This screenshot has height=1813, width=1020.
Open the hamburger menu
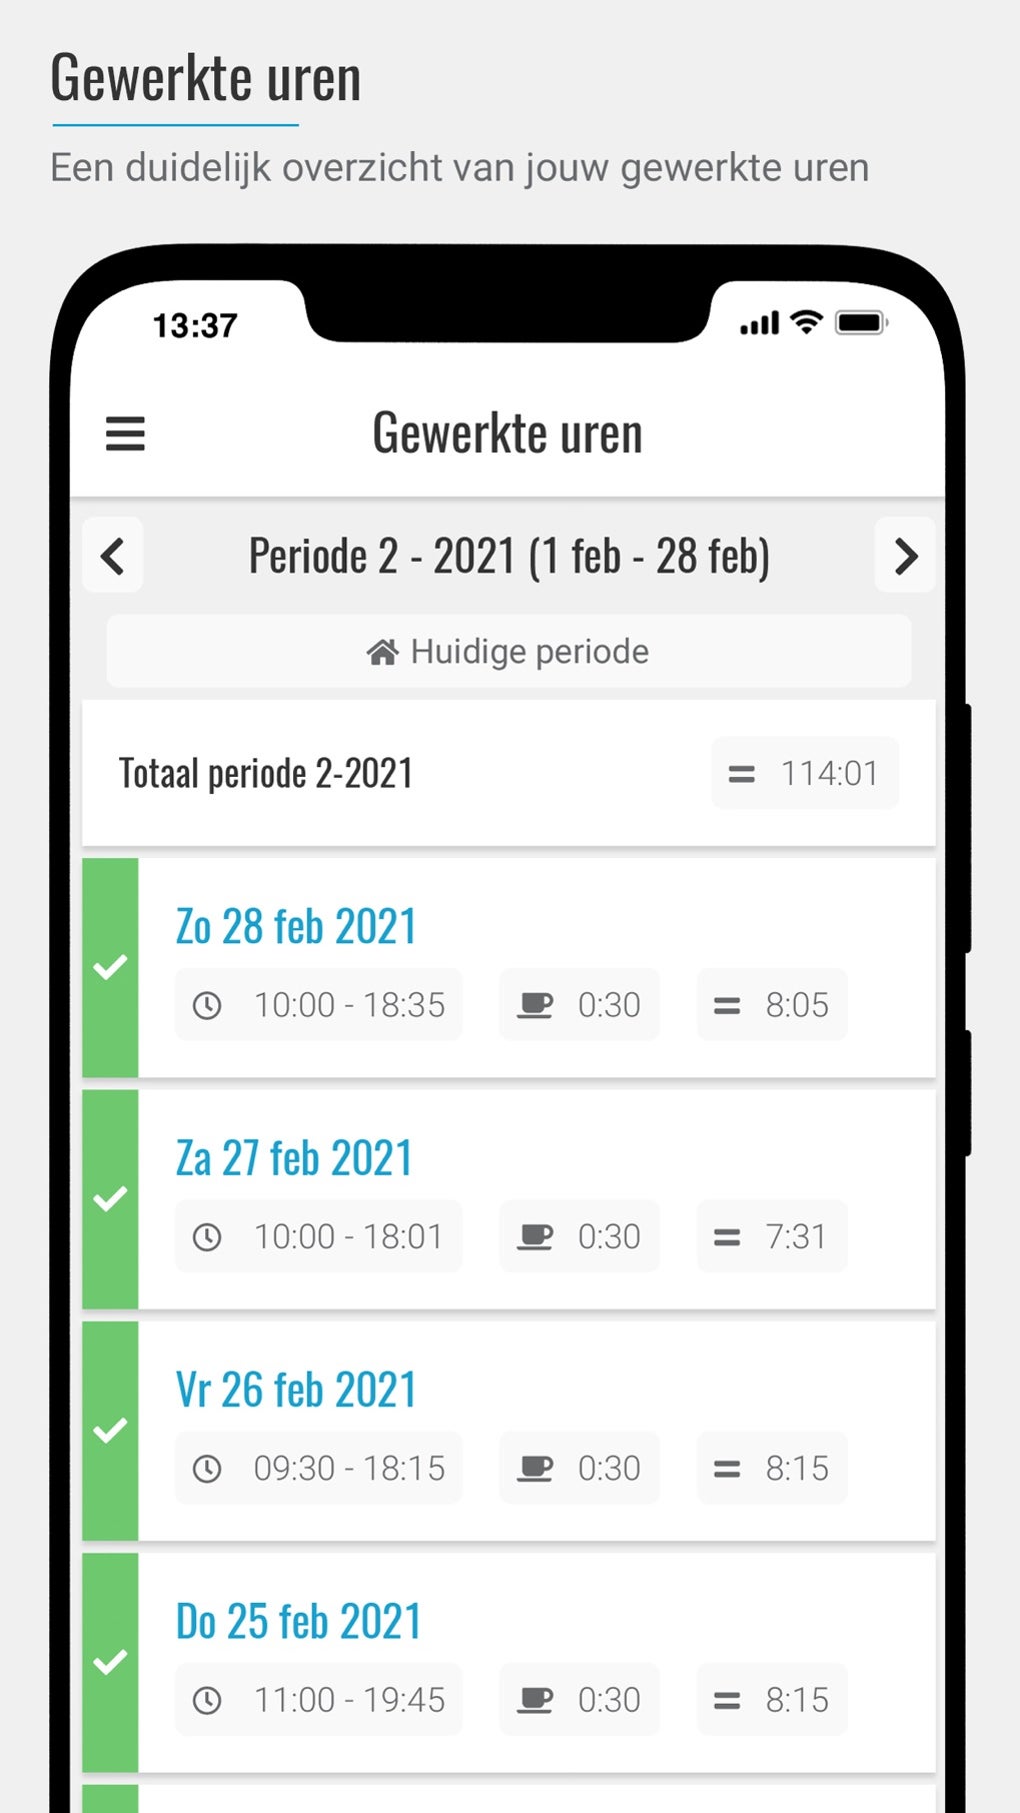click(x=125, y=434)
